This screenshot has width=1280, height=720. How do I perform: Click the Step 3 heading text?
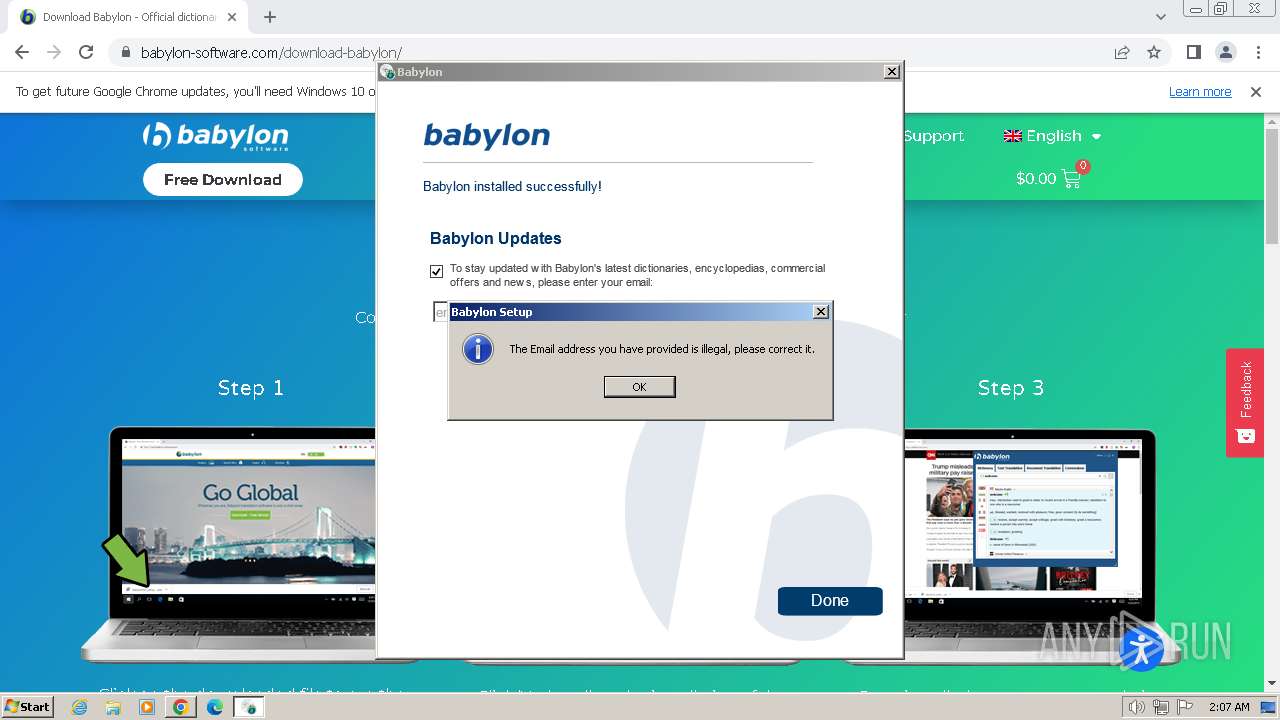(x=1011, y=388)
